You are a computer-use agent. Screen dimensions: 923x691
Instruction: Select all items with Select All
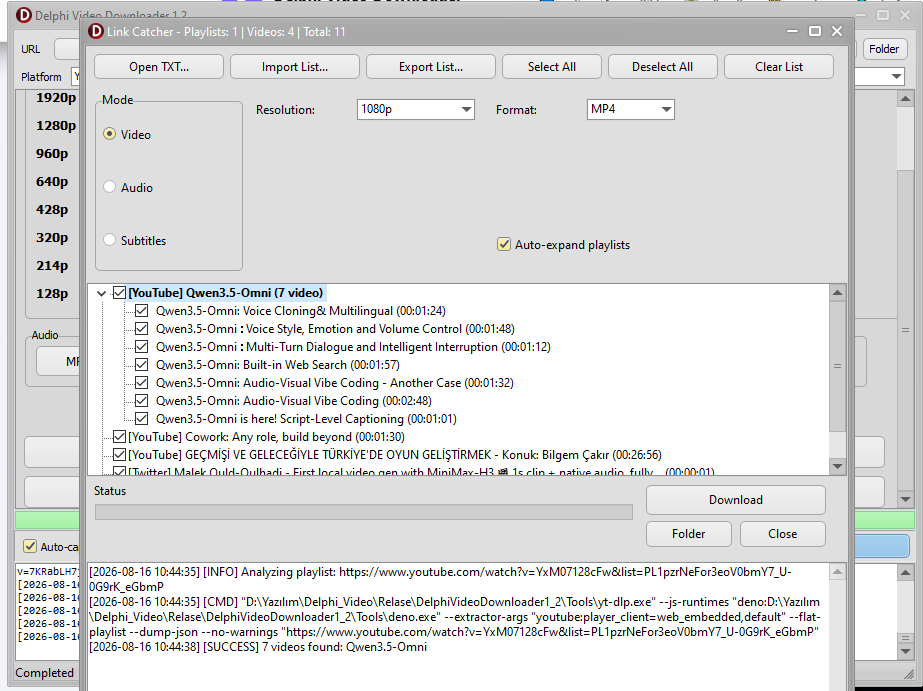(x=552, y=67)
